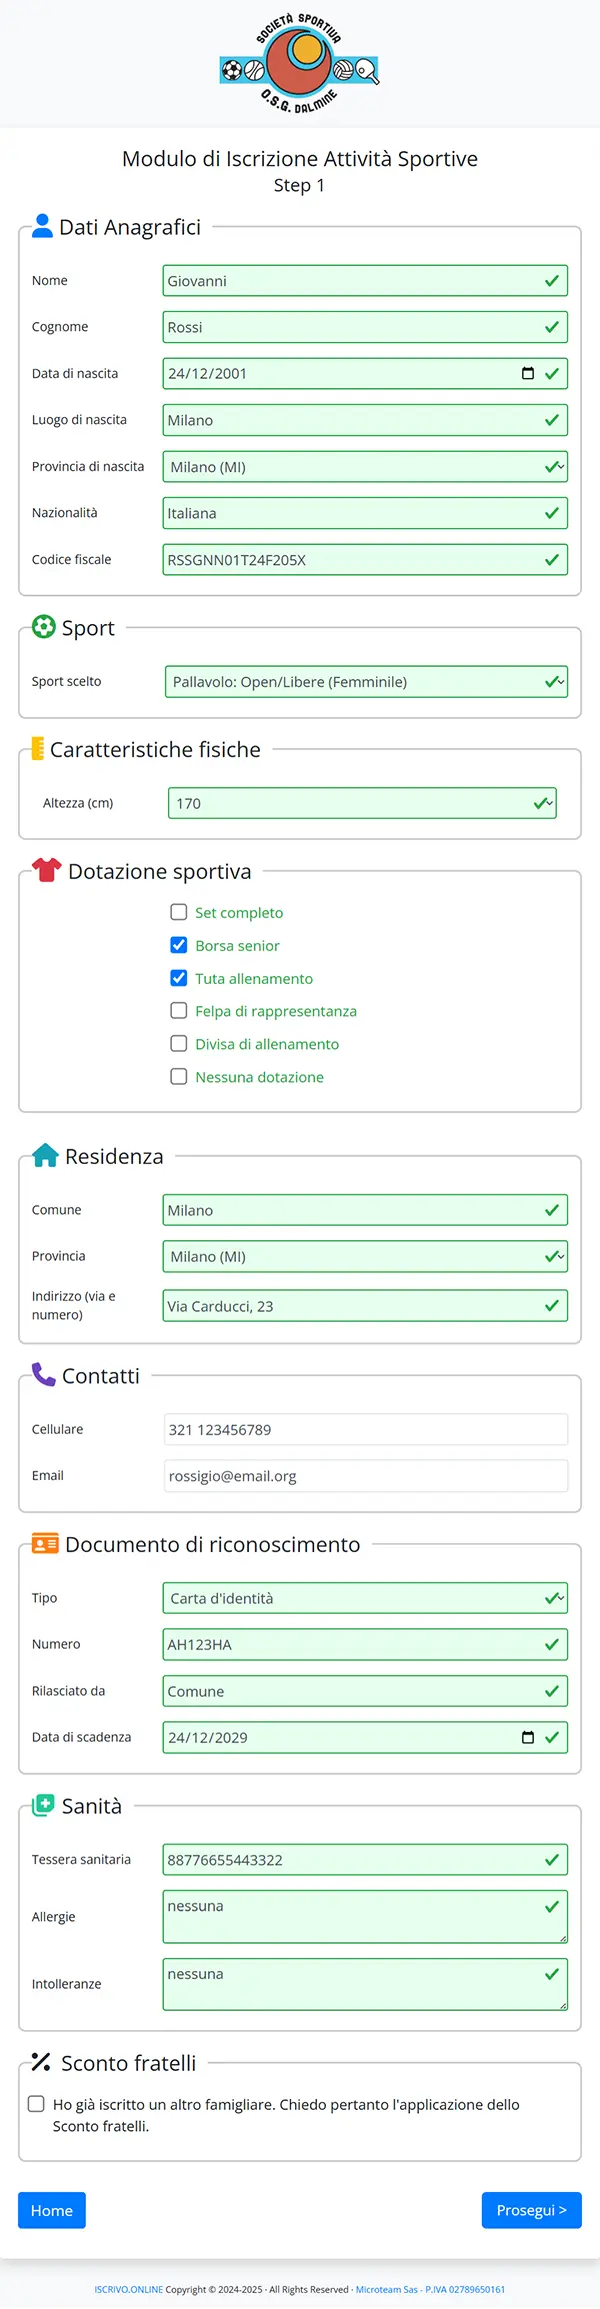The width and height of the screenshot is (600, 2309).
Task: Focus the Email input field
Action: [365, 1476]
